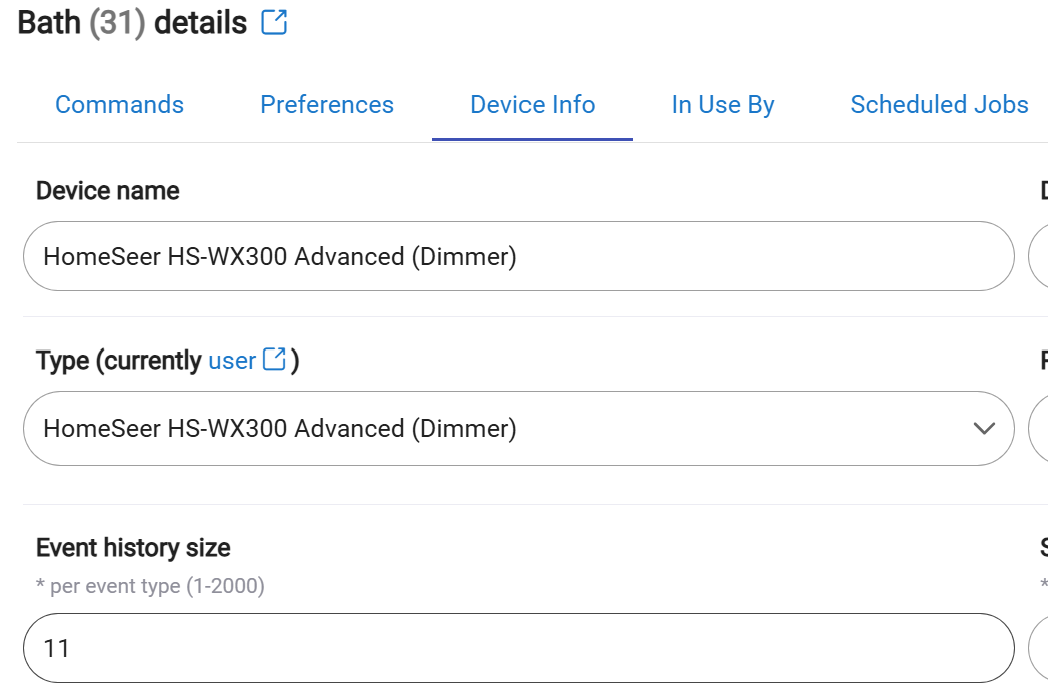Follow the blue 'user' driver link
The image size is (1048, 698).
coord(232,360)
